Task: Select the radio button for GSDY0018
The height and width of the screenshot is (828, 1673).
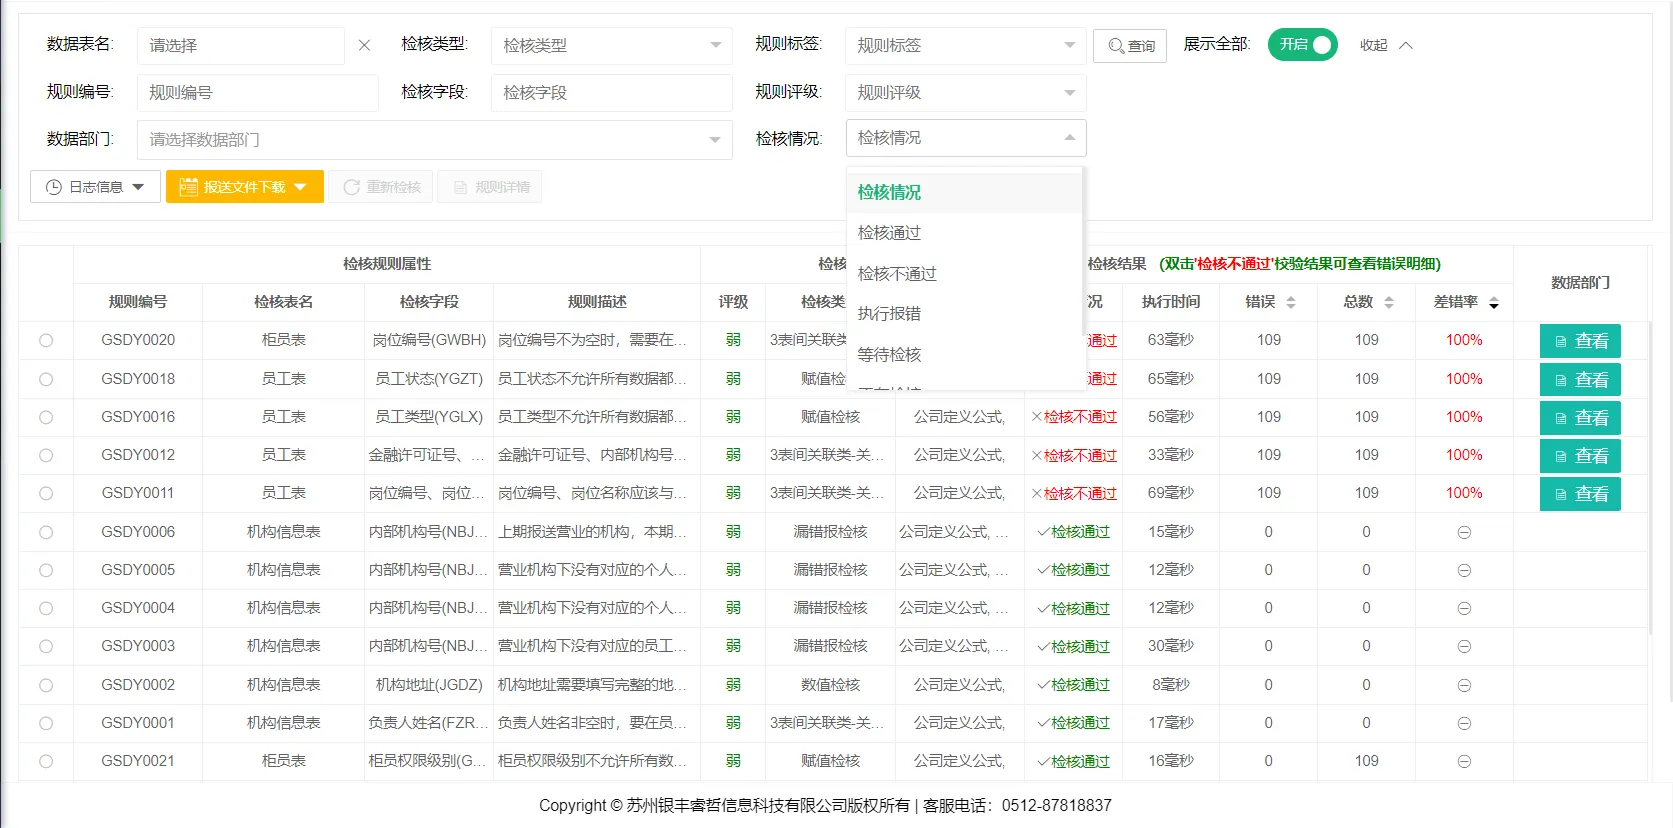Action: point(46,379)
